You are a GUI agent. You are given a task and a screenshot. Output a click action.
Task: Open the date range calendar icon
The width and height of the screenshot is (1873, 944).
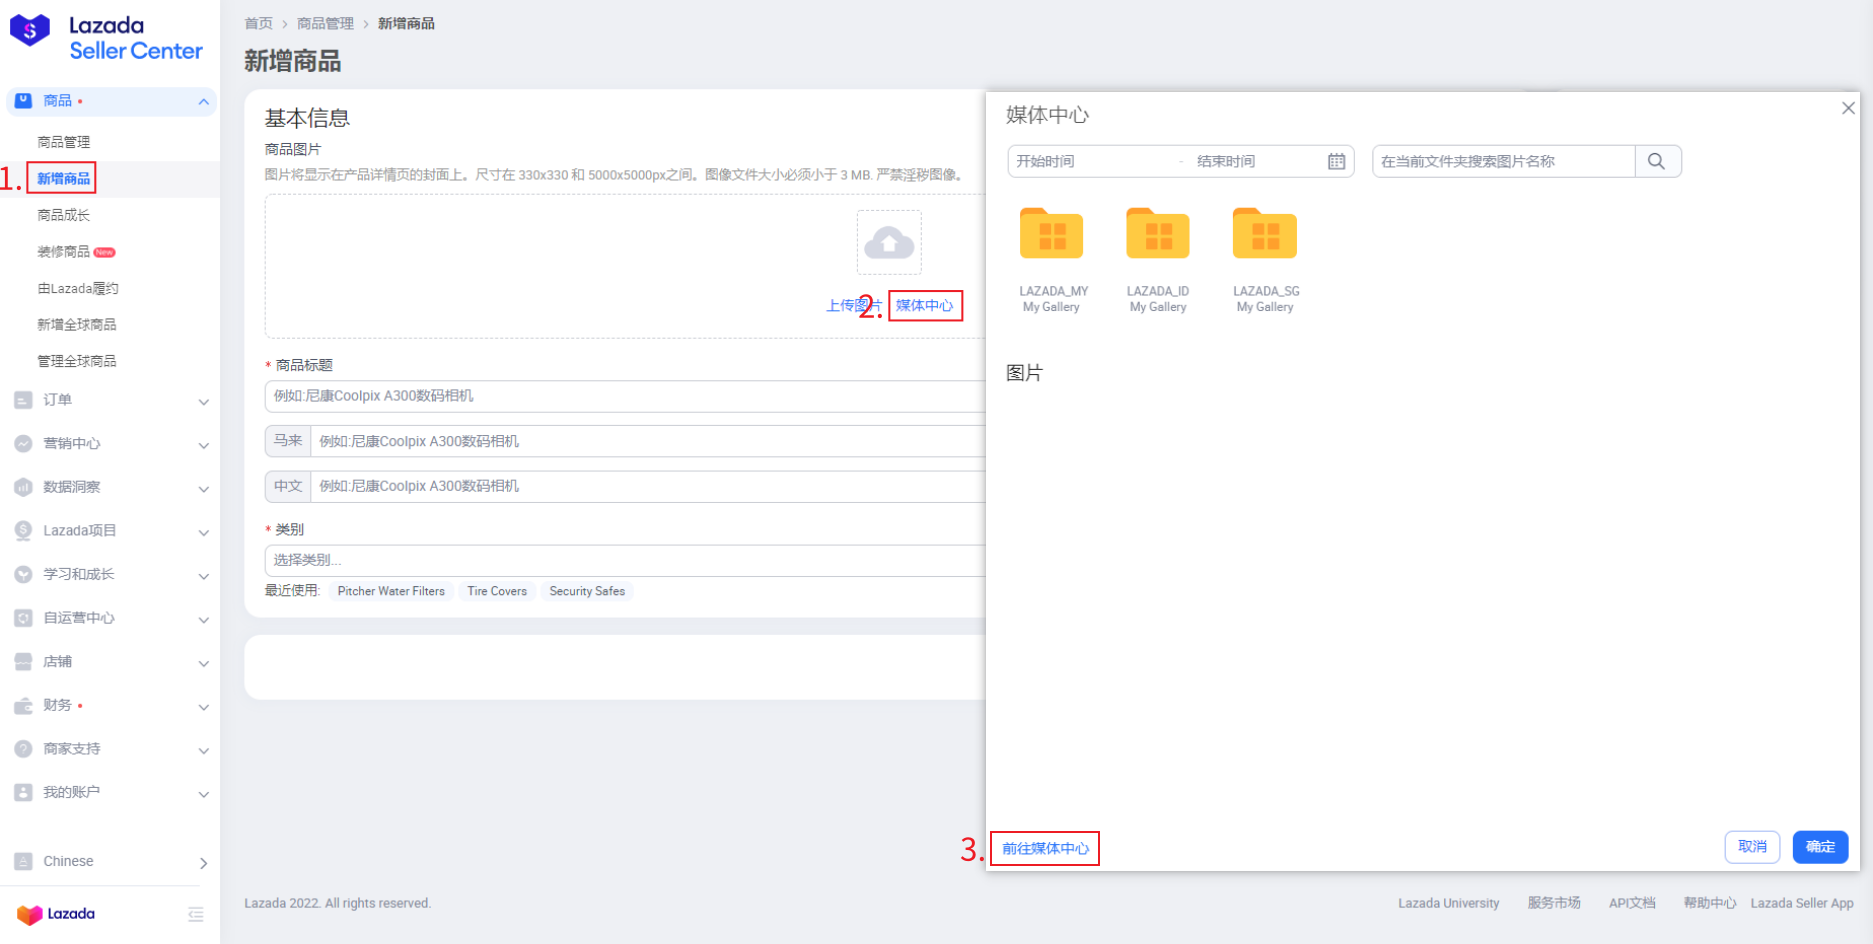1336,161
